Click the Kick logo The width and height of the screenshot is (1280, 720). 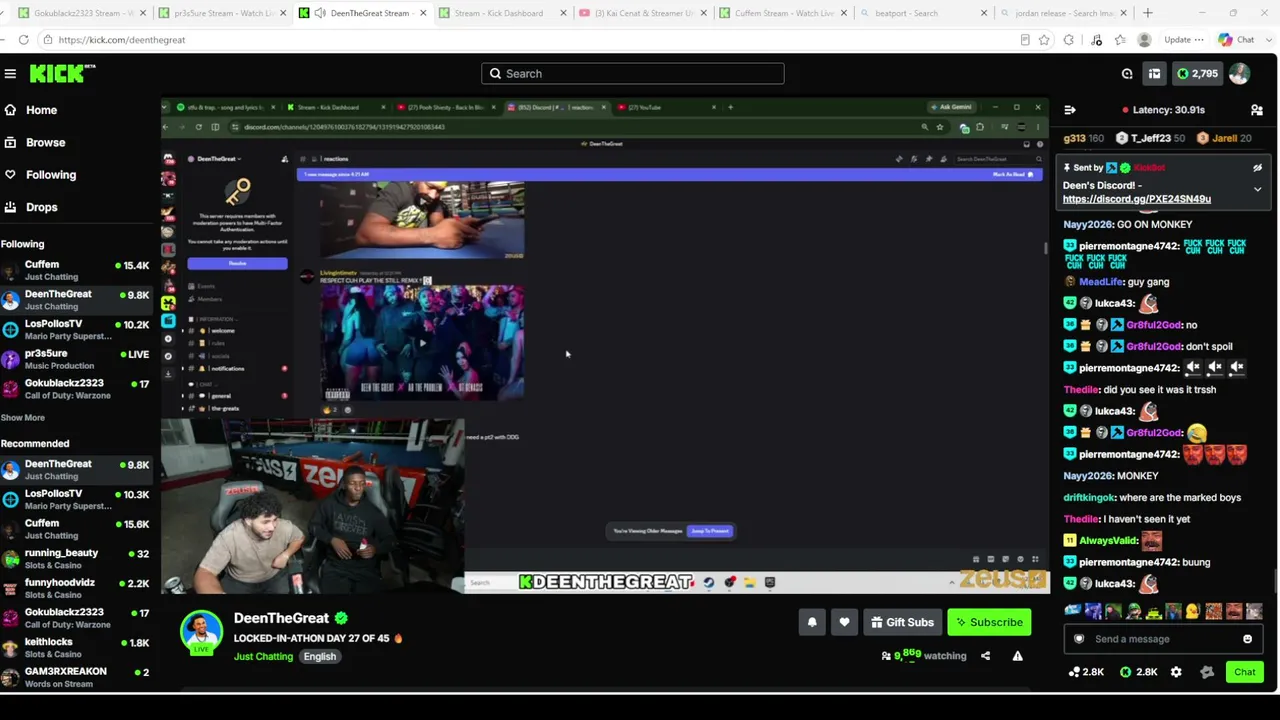(x=62, y=74)
